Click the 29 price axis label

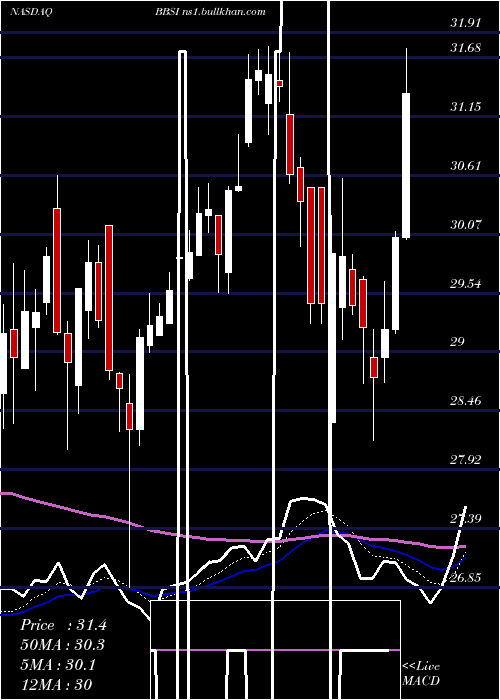(x=458, y=342)
